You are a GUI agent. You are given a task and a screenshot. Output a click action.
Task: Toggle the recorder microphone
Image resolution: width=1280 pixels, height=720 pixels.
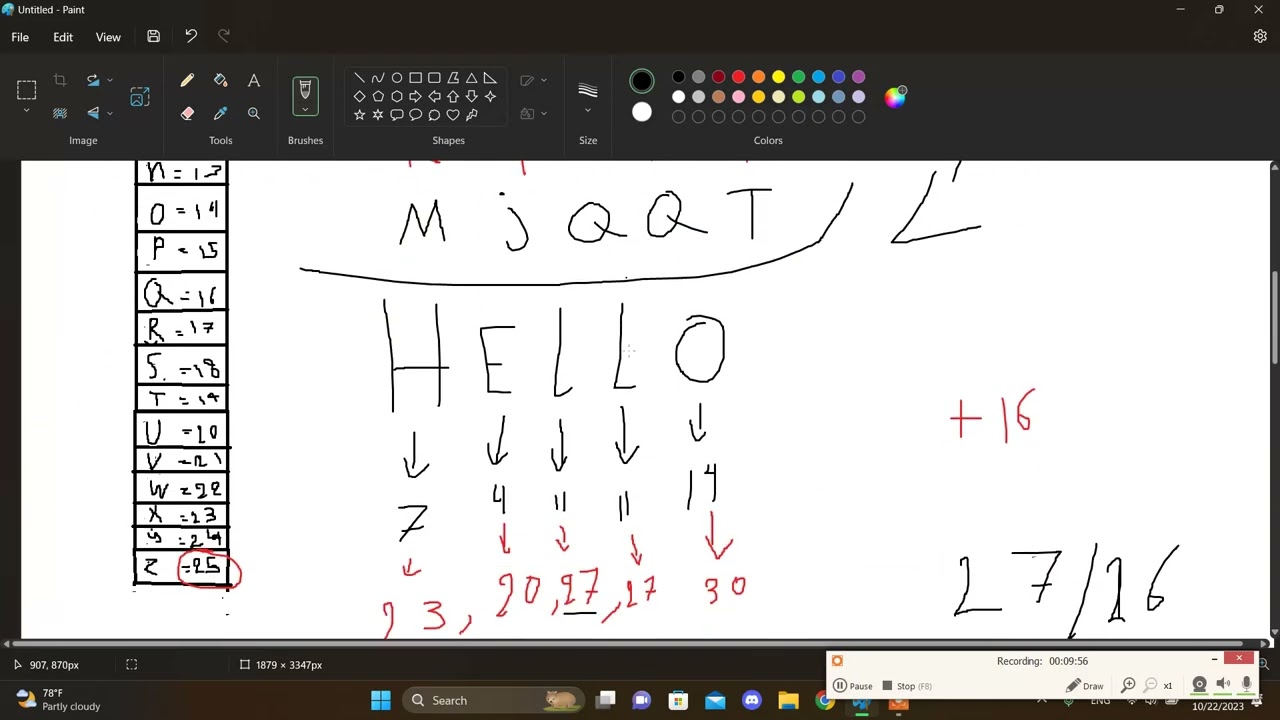point(1246,685)
